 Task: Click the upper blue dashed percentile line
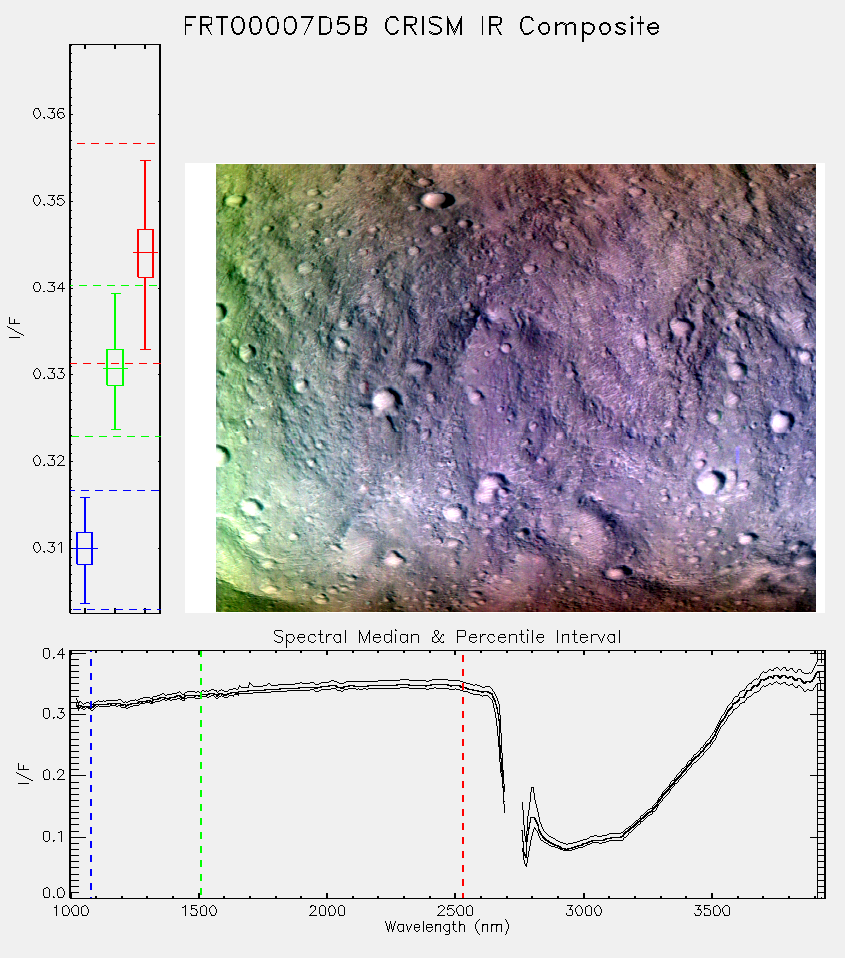[x=115, y=490]
